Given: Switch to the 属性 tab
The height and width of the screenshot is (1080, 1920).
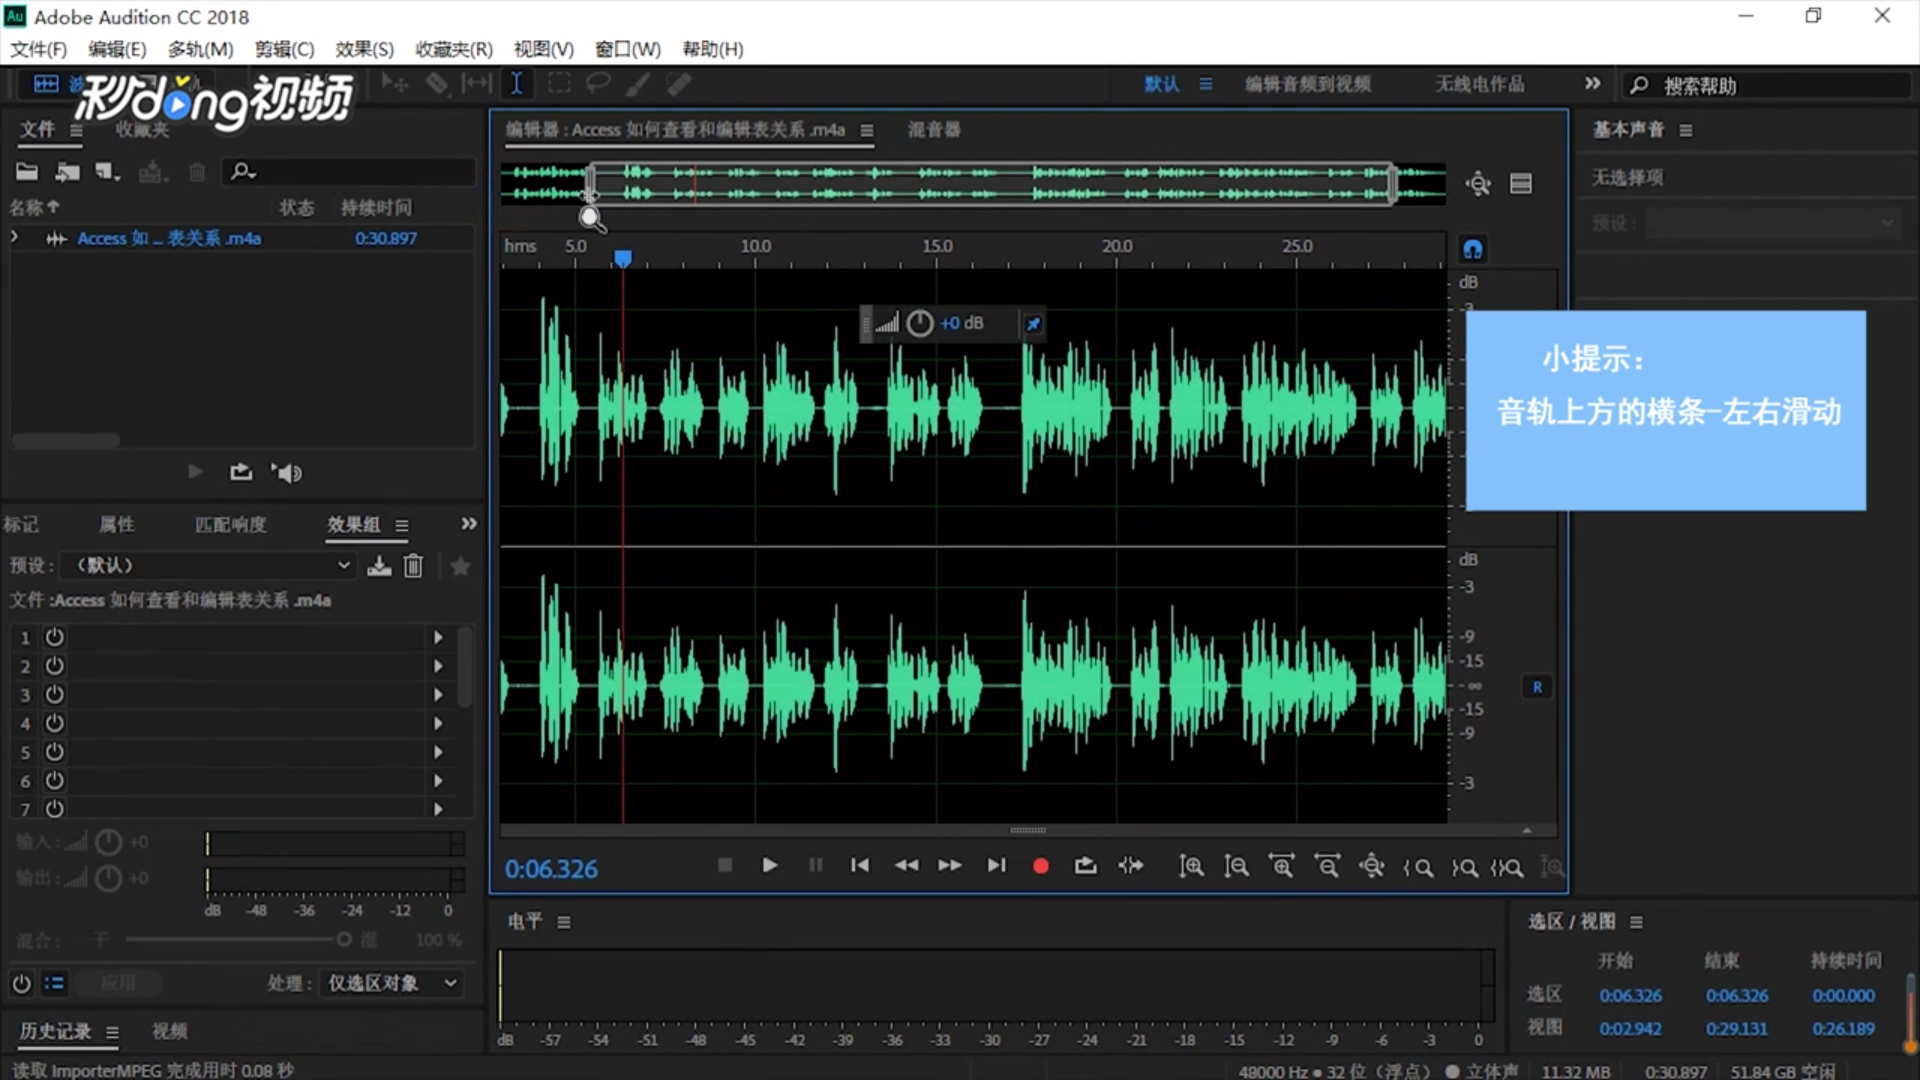Looking at the screenshot, I should pyautogui.click(x=116, y=524).
